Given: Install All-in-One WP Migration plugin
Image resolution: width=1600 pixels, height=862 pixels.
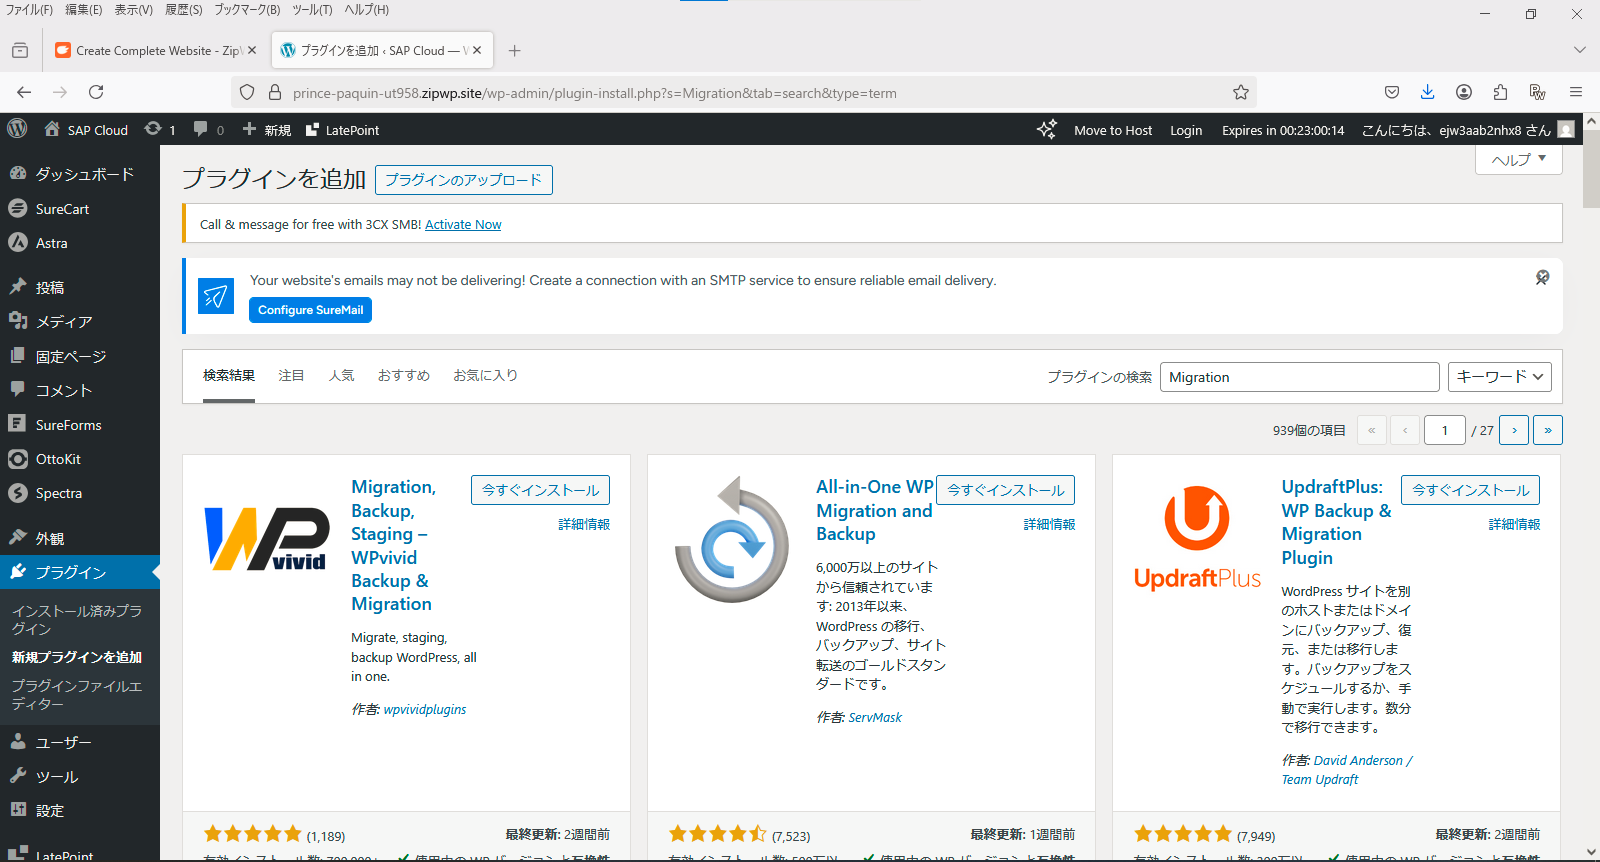Looking at the screenshot, I should [x=1005, y=490].
